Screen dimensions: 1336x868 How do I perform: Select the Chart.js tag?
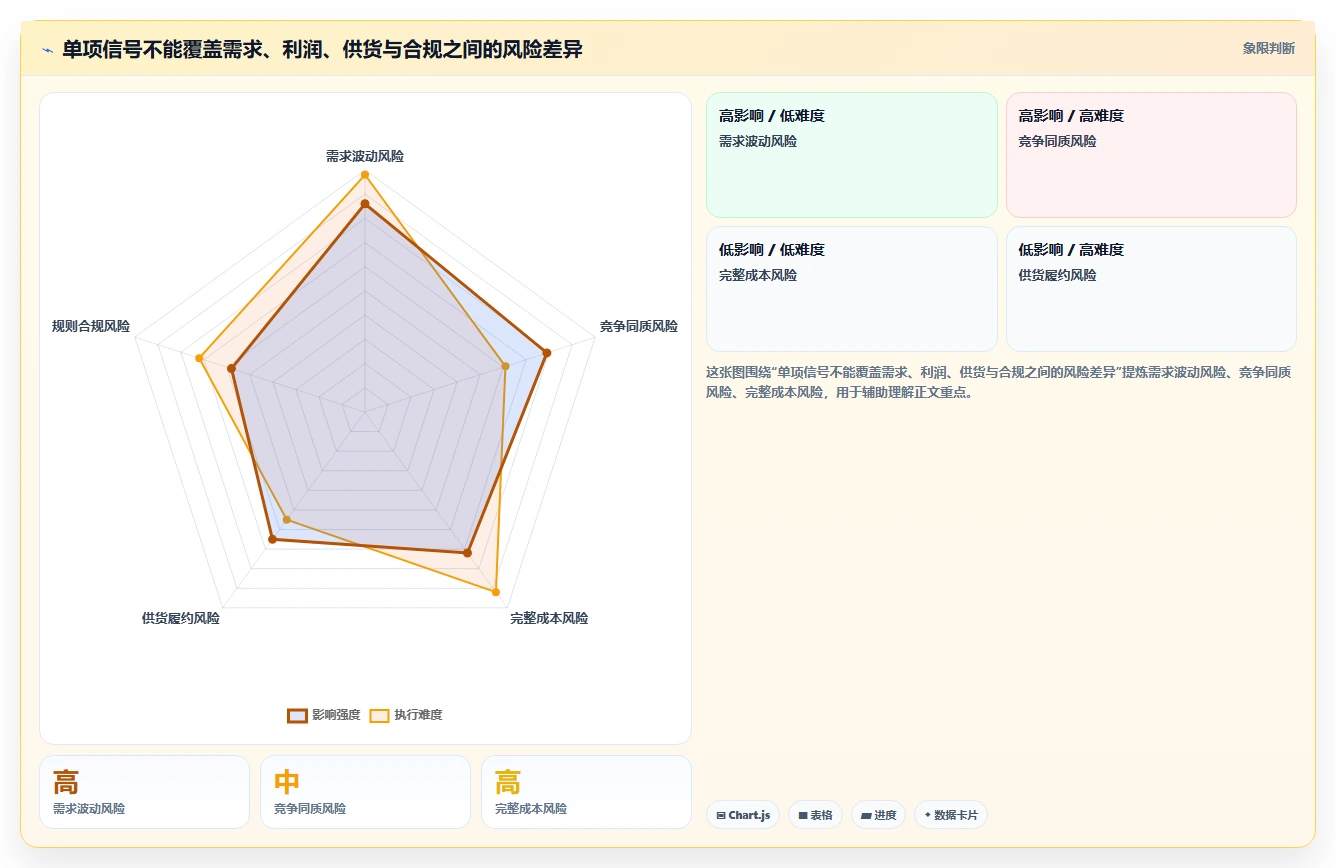pos(743,815)
